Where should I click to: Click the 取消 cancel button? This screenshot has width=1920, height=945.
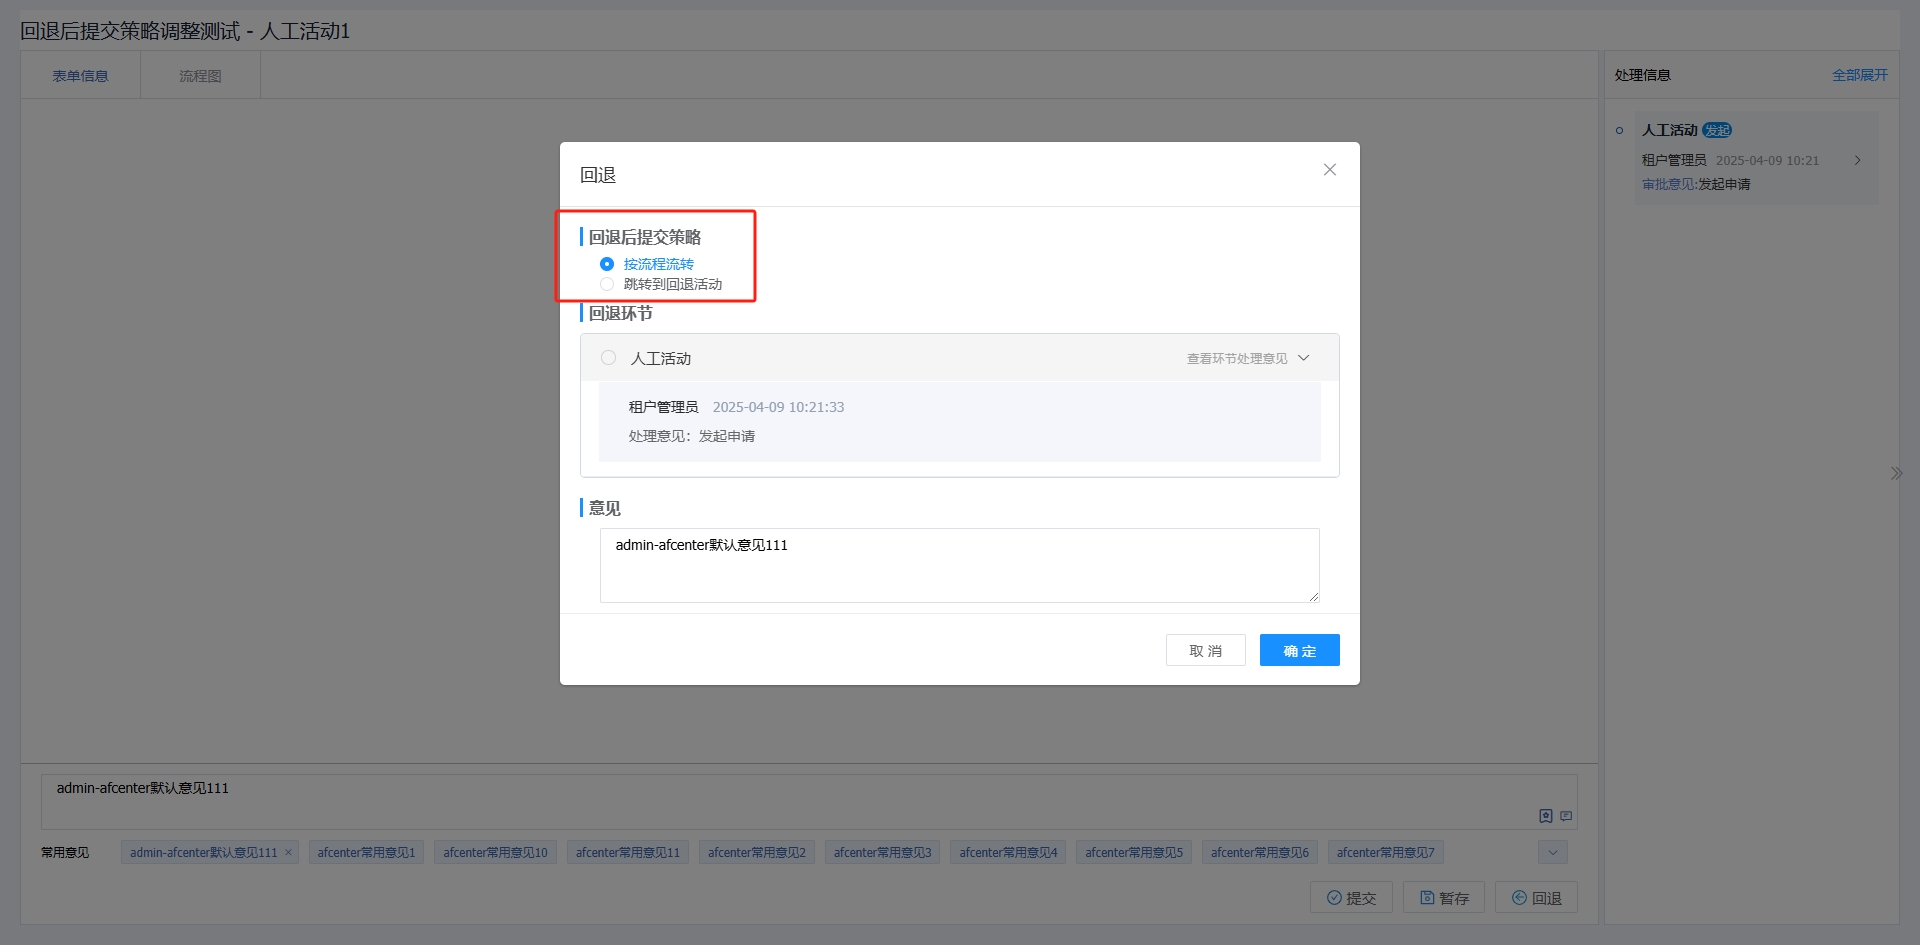point(1205,650)
